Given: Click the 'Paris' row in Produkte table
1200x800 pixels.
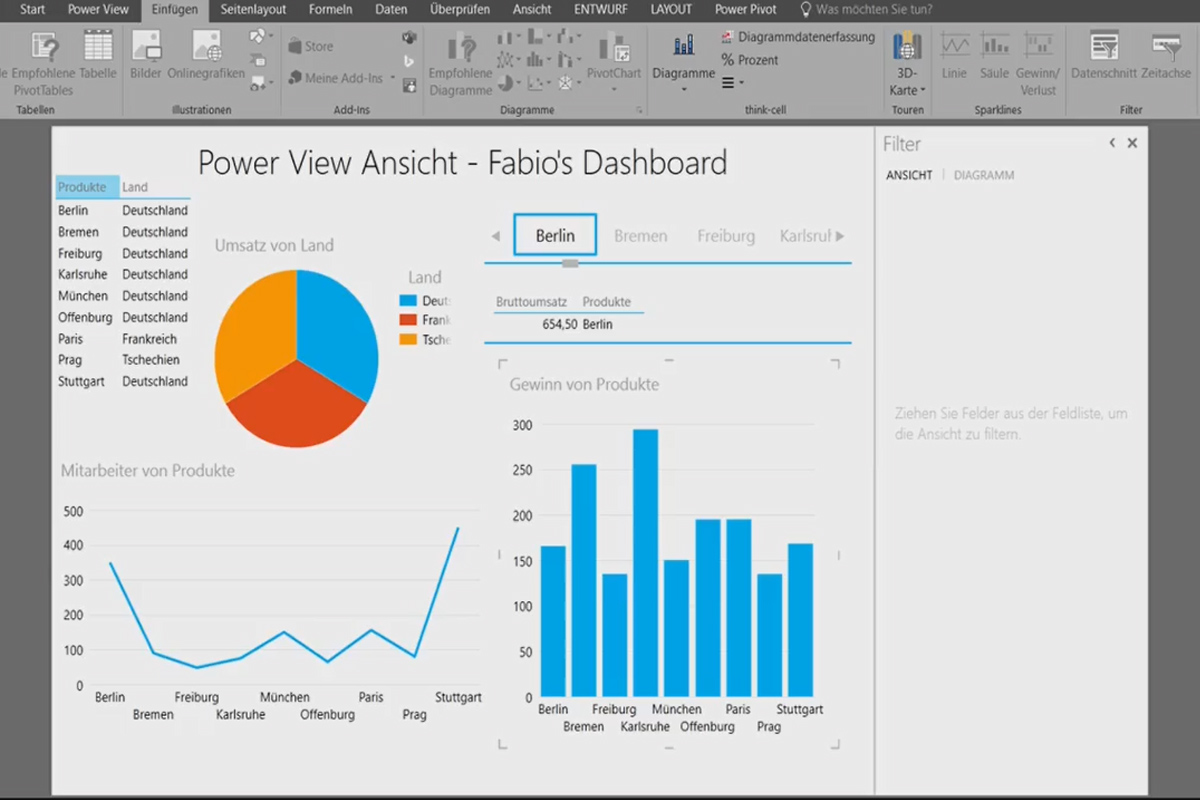Looking at the screenshot, I should click(x=122, y=339).
